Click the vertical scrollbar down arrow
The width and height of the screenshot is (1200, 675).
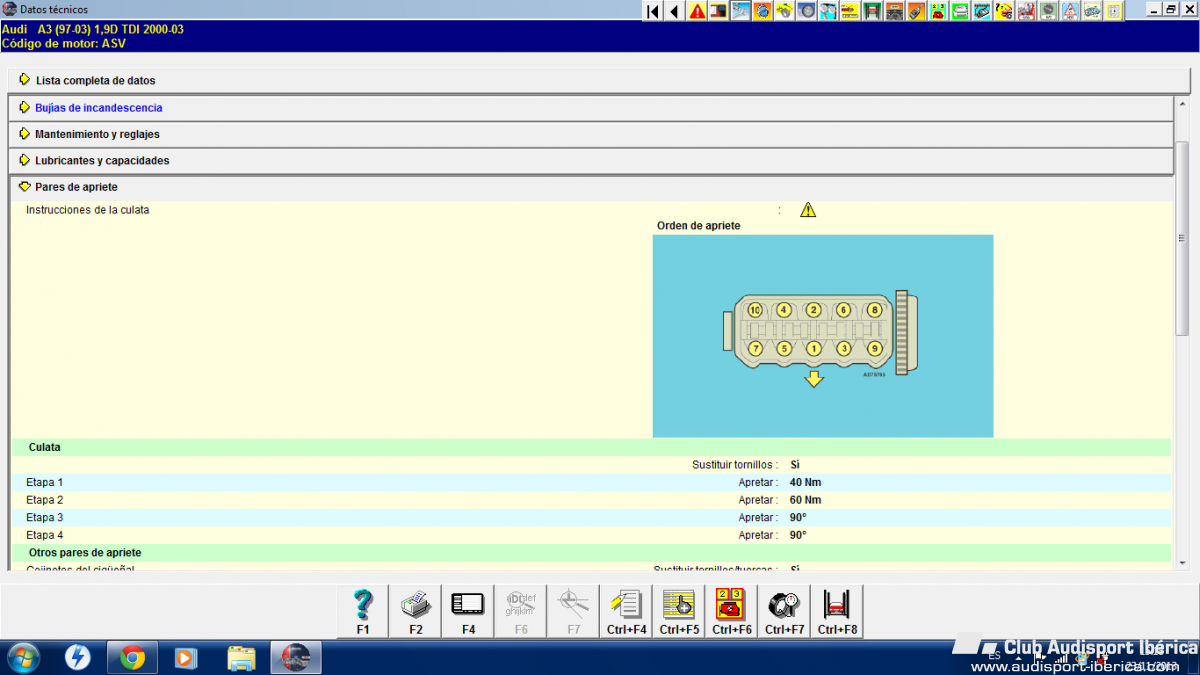1182,563
